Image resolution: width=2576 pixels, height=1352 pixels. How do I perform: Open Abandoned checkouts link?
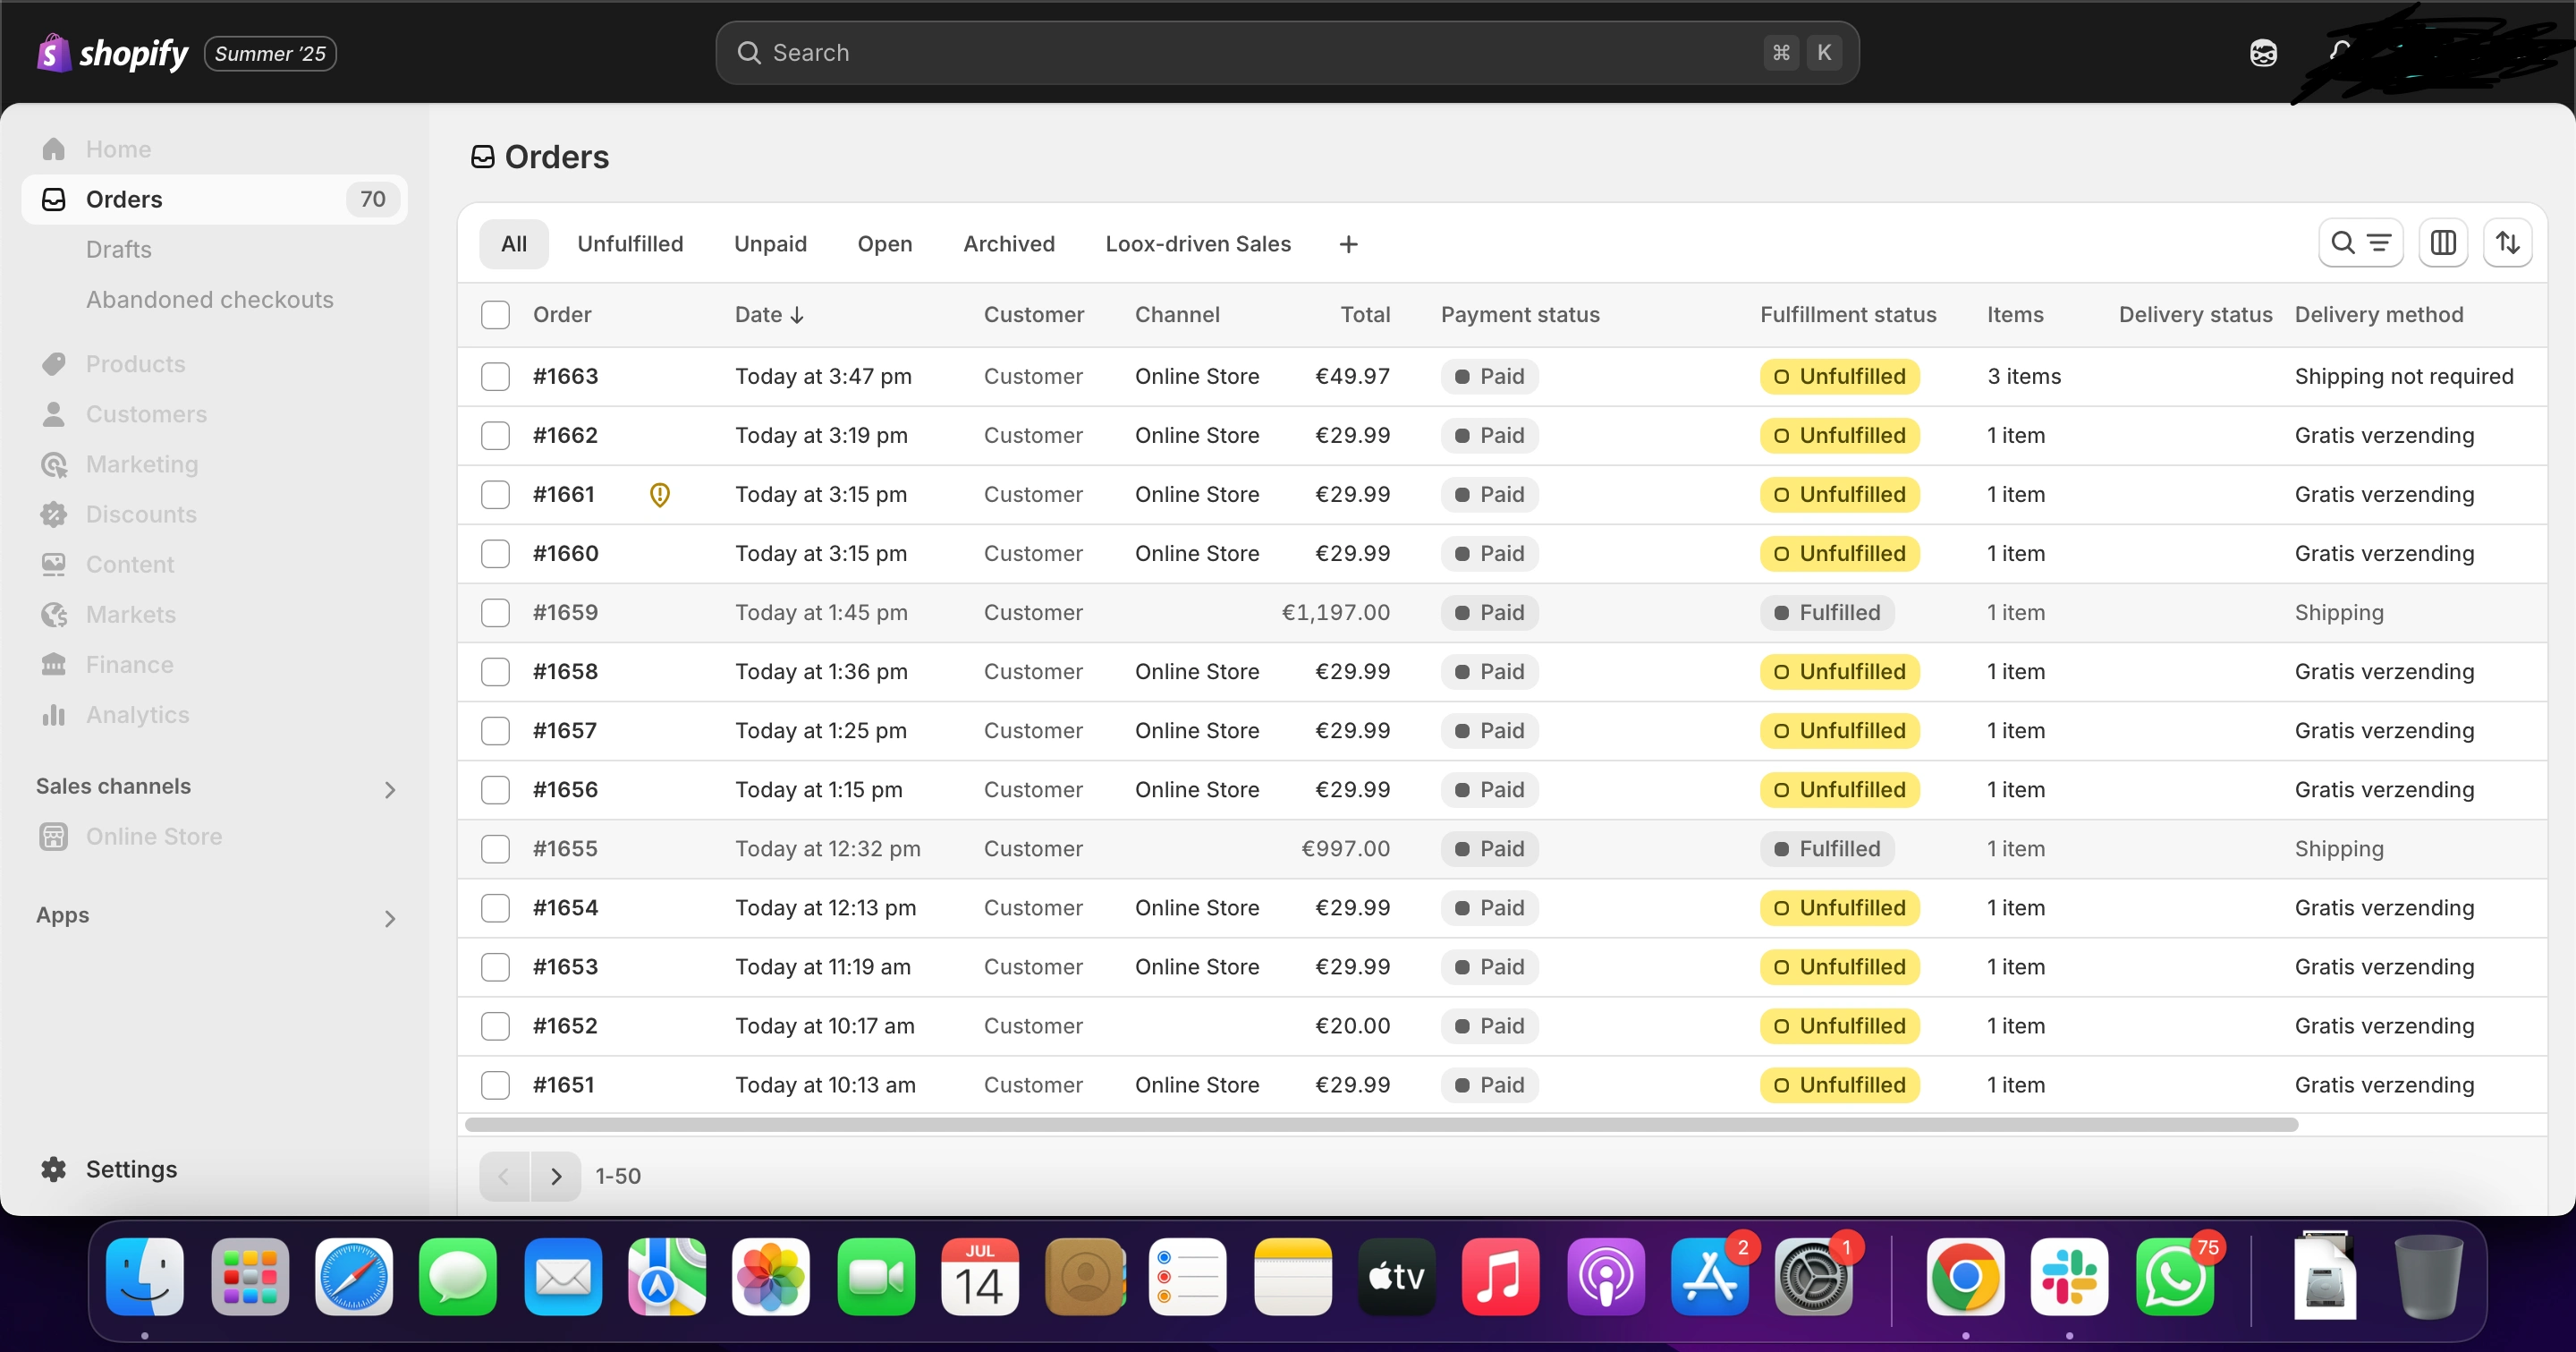[x=210, y=299]
